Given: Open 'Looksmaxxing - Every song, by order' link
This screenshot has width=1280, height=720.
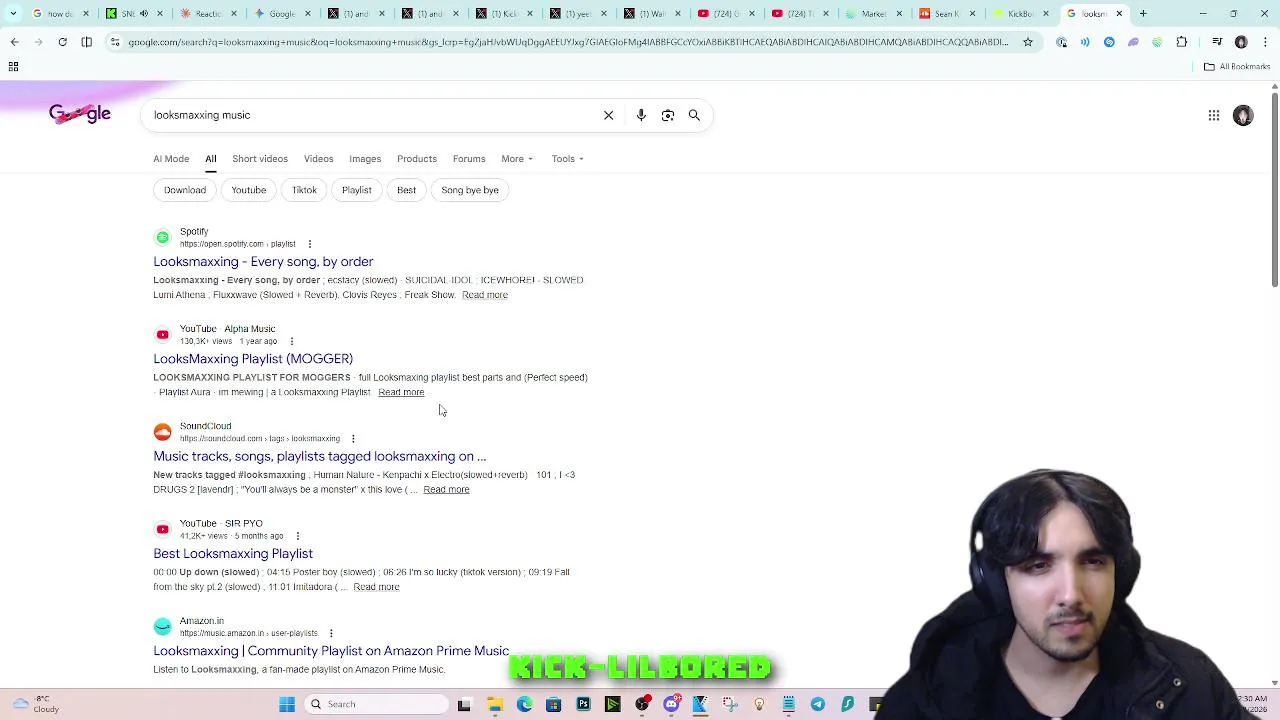Looking at the screenshot, I should click(x=263, y=262).
